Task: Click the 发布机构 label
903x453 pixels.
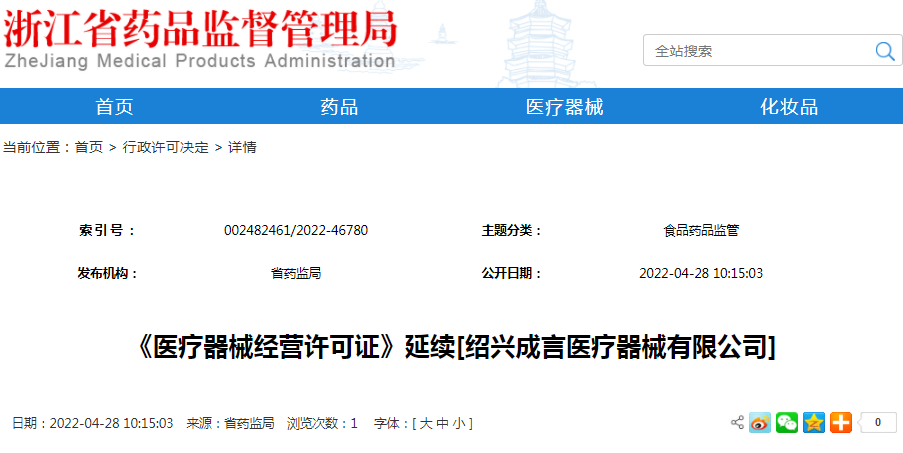Action: click(108, 273)
